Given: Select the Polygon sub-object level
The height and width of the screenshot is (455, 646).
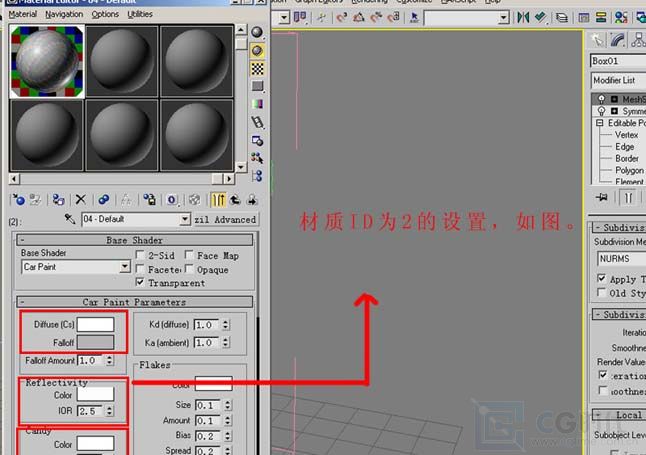Looking at the screenshot, I should coord(630,170).
